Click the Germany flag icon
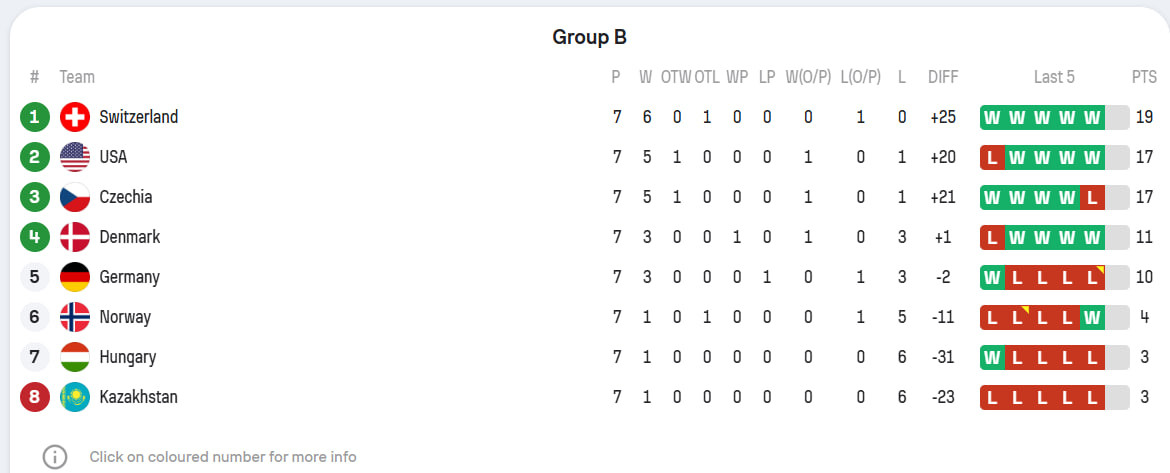Screen dimensions: 1170x473 click(75, 277)
